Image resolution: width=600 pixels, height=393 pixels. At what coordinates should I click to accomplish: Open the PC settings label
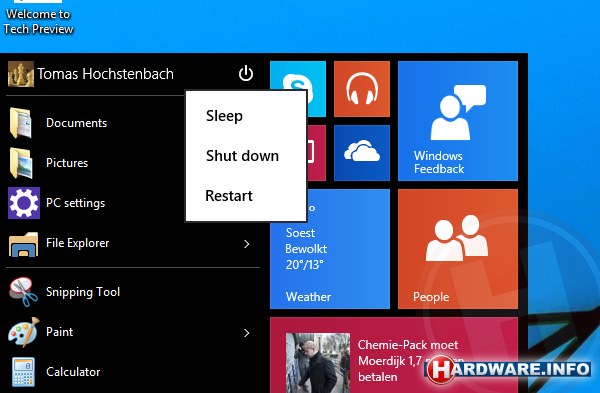coord(75,203)
